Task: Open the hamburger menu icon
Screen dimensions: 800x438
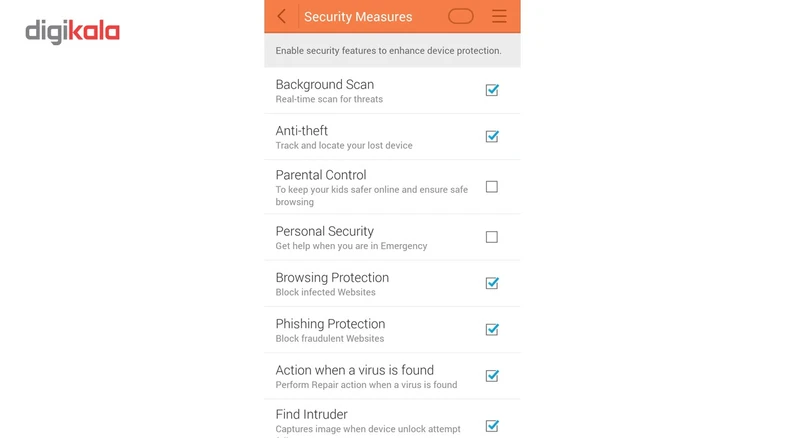Action: point(499,16)
